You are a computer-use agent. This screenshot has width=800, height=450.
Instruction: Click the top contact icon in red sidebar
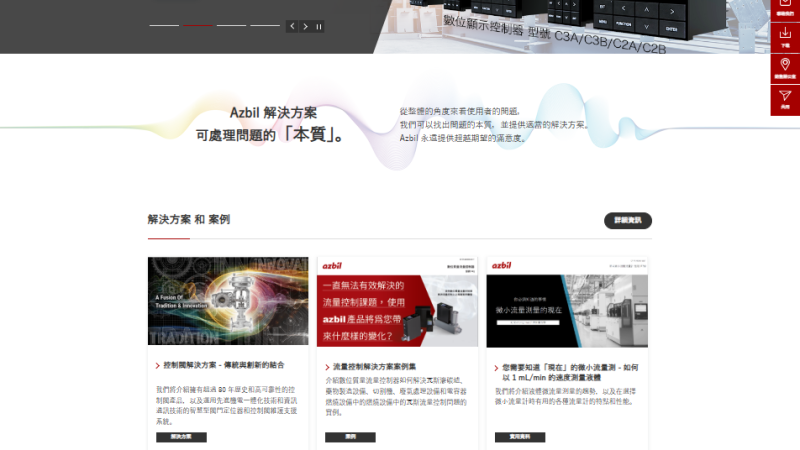point(785,8)
